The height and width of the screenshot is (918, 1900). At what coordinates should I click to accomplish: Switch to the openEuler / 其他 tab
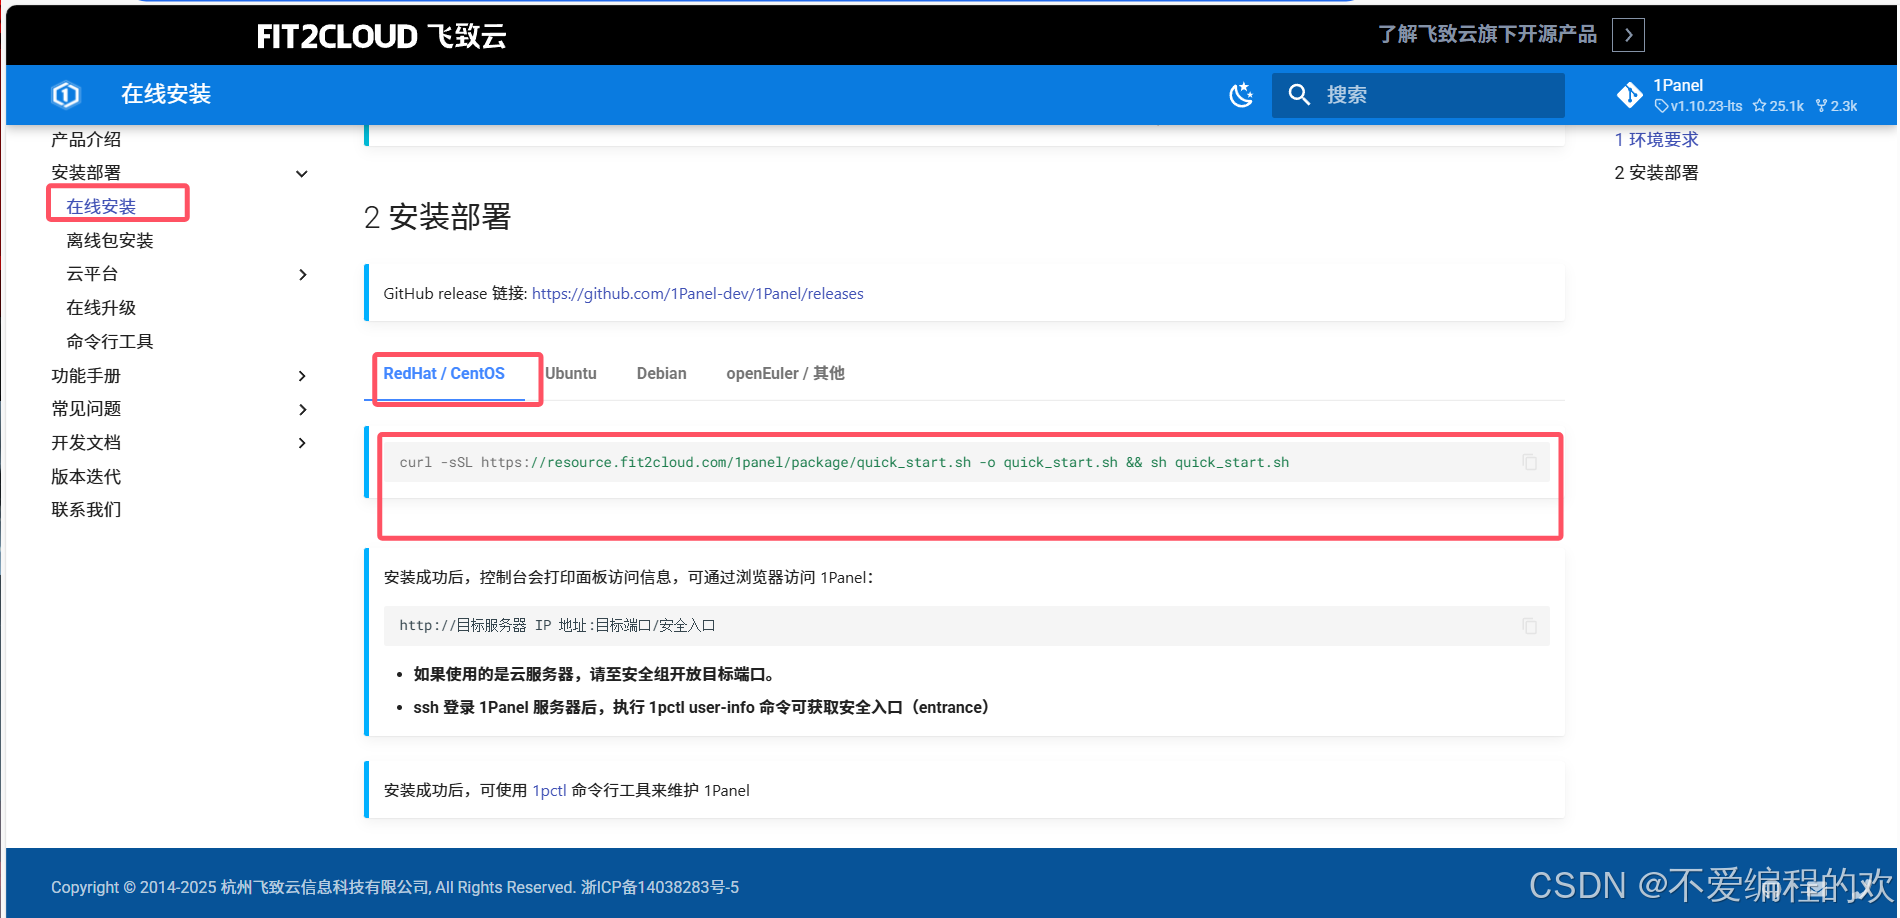click(x=785, y=374)
